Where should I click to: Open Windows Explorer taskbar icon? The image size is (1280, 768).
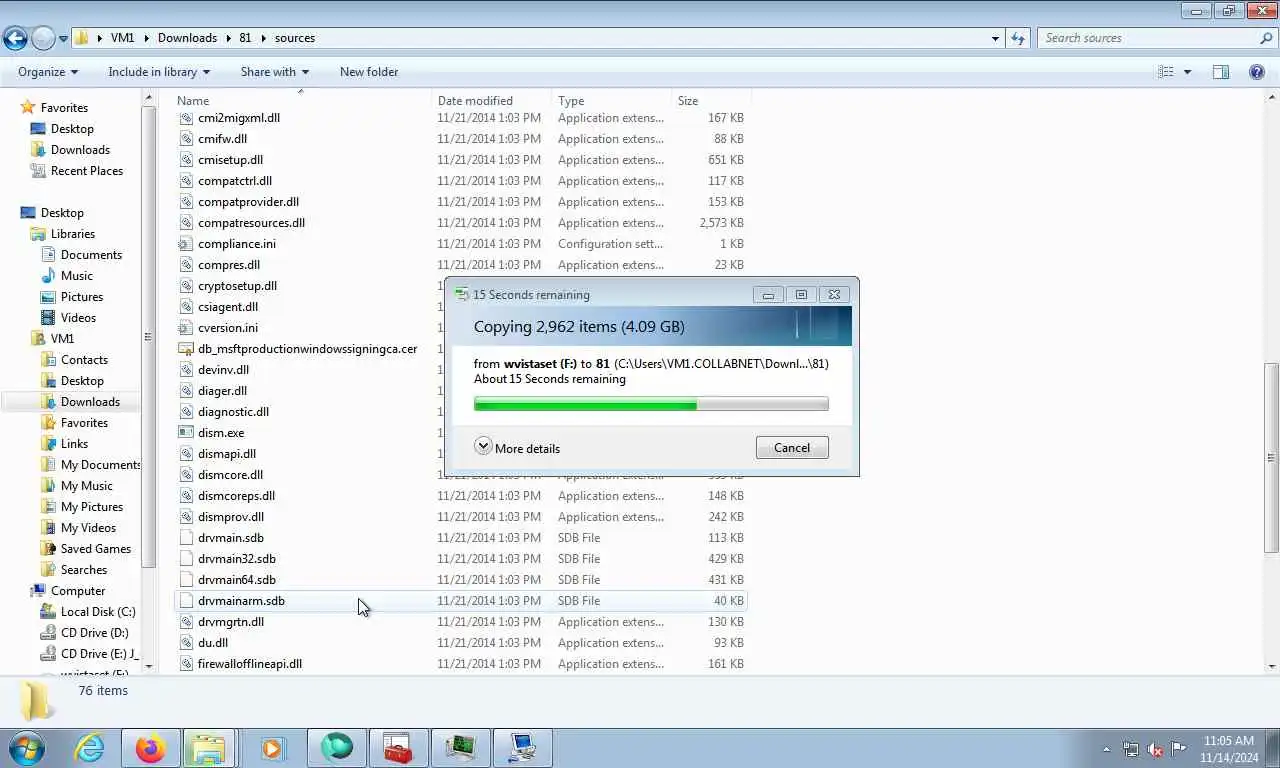point(209,748)
